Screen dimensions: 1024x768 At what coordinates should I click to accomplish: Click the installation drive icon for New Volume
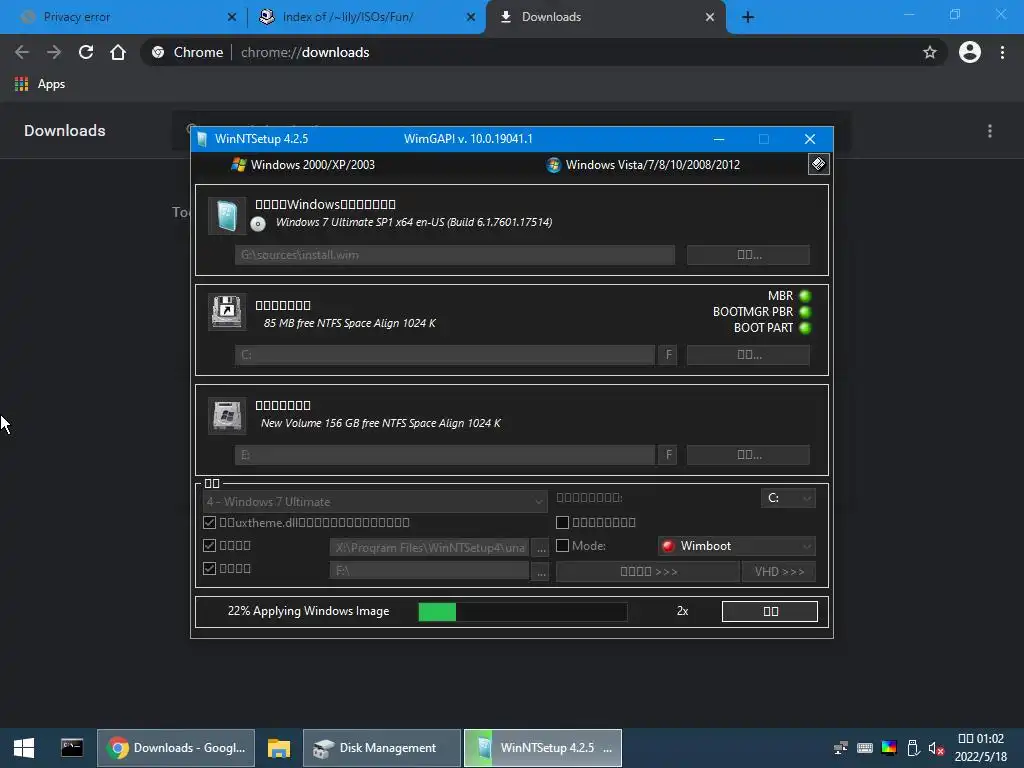pos(227,415)
